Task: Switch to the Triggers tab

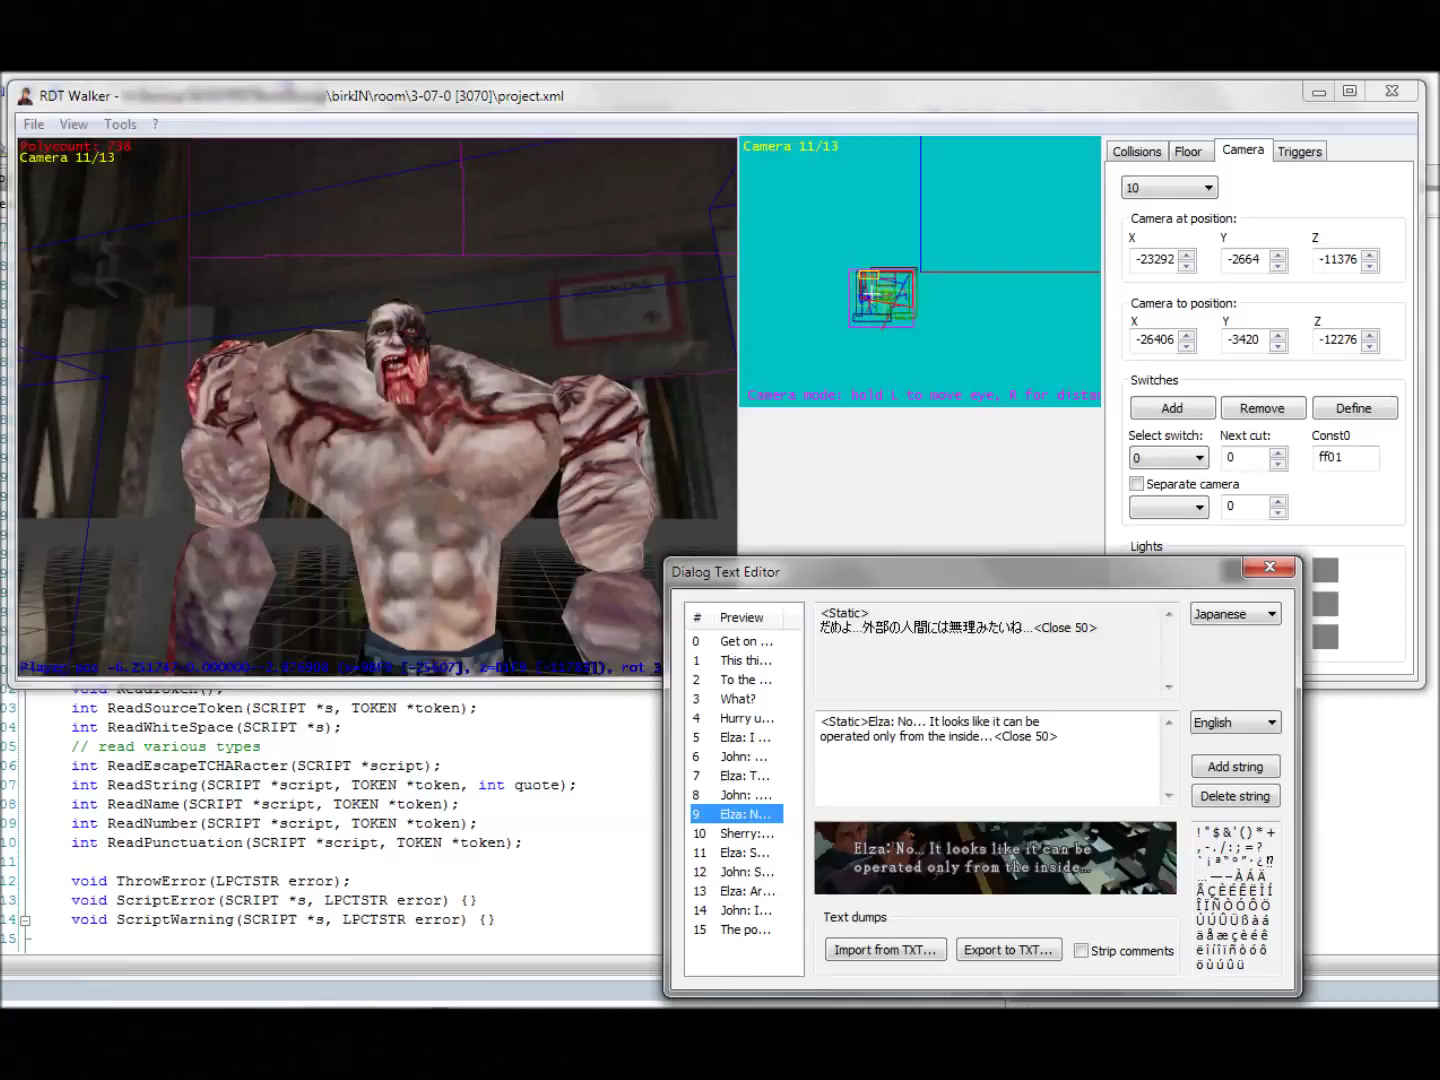Action: coord(1299,151)
